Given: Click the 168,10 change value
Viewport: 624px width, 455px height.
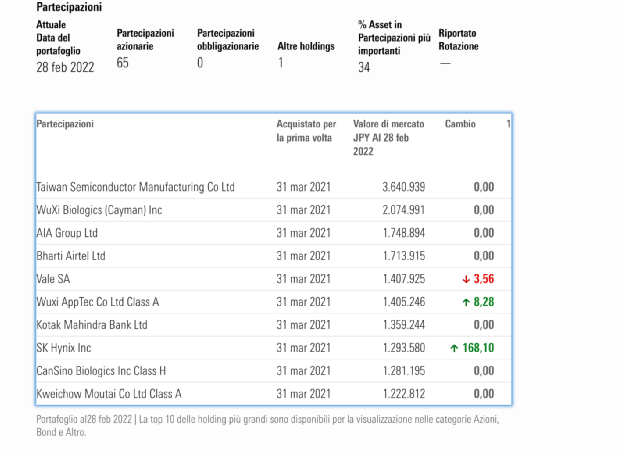Looking at the screenshot, I should click(478, 348).
